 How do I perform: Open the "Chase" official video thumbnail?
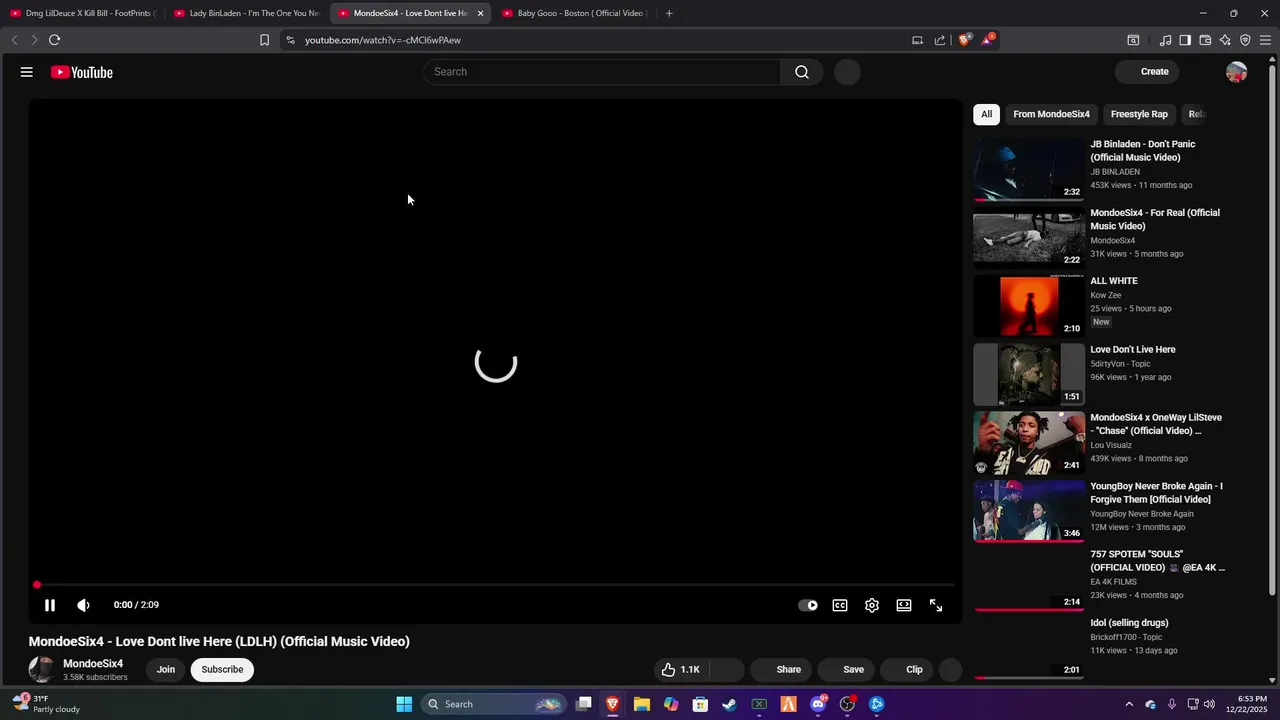click(1029, 442)
